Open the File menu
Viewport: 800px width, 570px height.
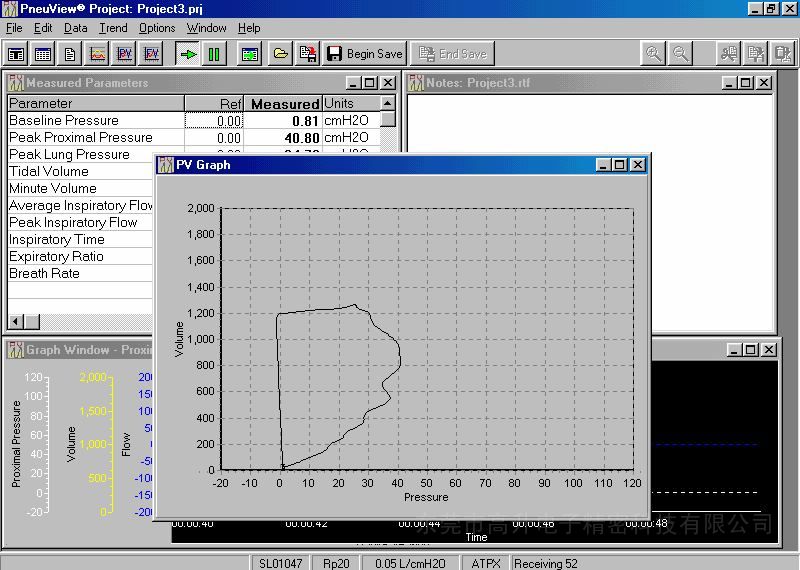tap(14, 28)
